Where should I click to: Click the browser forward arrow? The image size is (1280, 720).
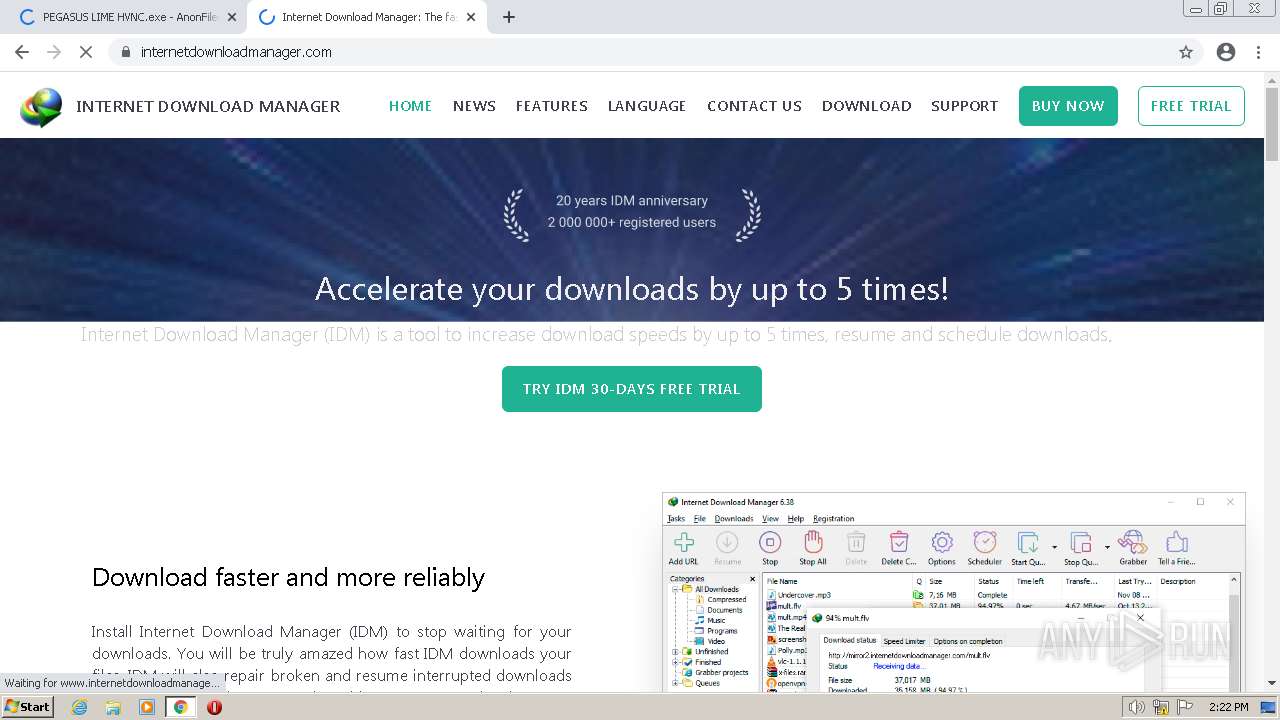tap(54, 52)
